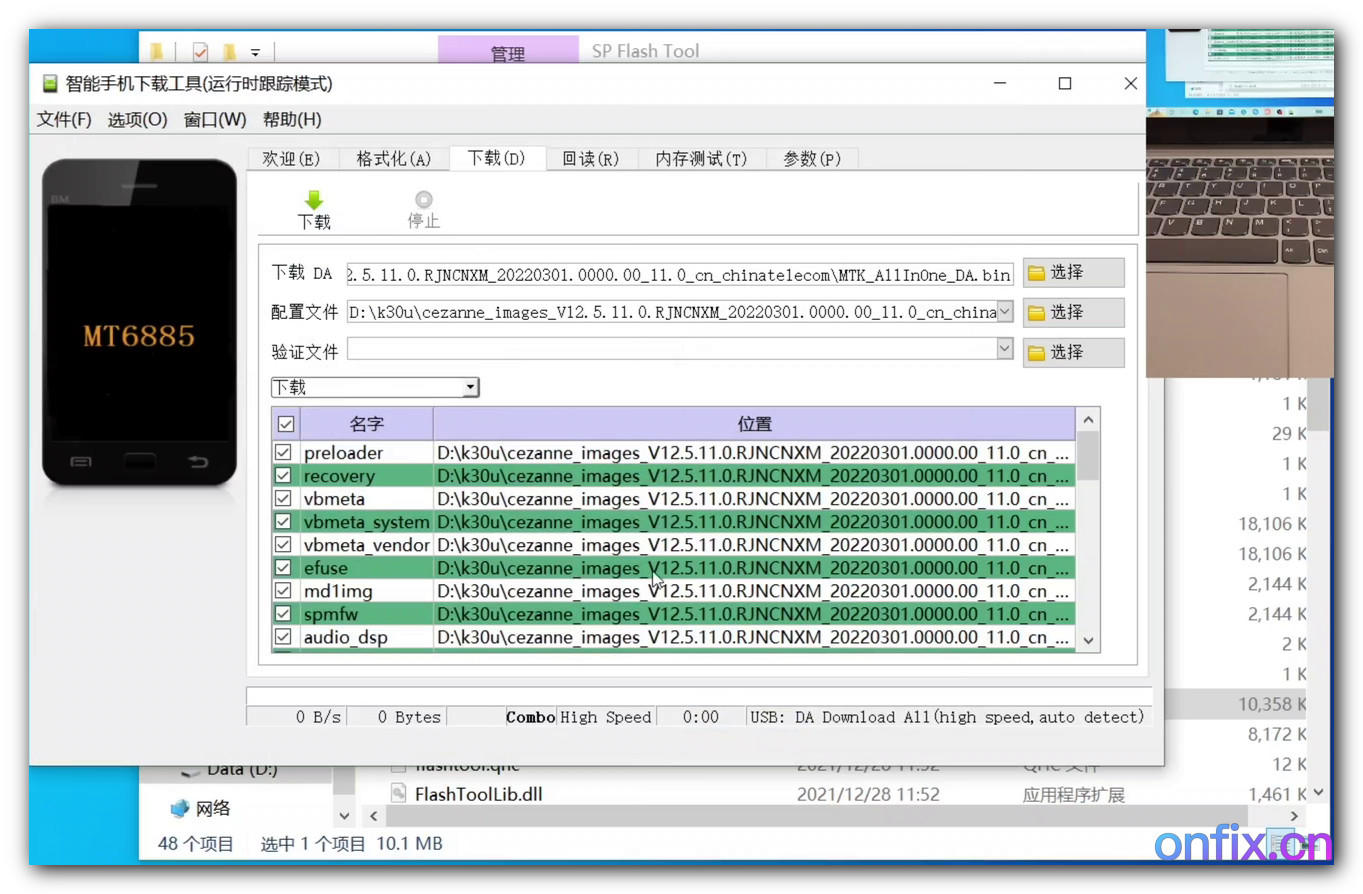This screenshot has width=1363, height=894.
Task: Switch to the 参数(P) tab
Action: coord(812,159)
